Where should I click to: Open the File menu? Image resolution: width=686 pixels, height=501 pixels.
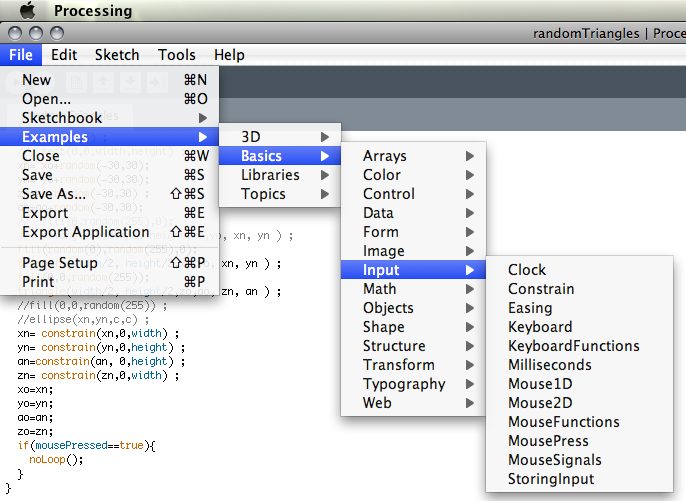(21, 55)
